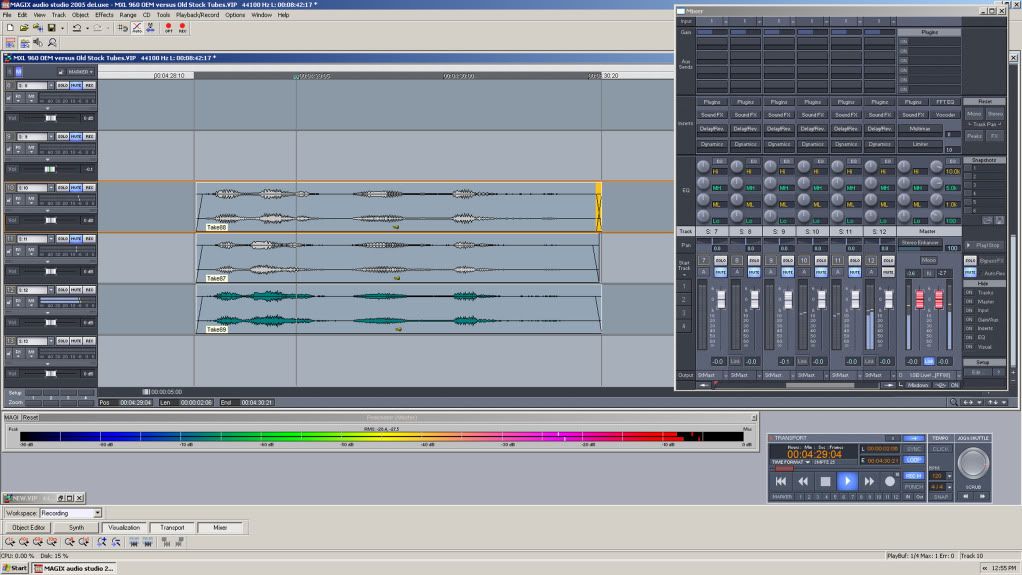Create a new project with toolbar icon

pos(10,28)
